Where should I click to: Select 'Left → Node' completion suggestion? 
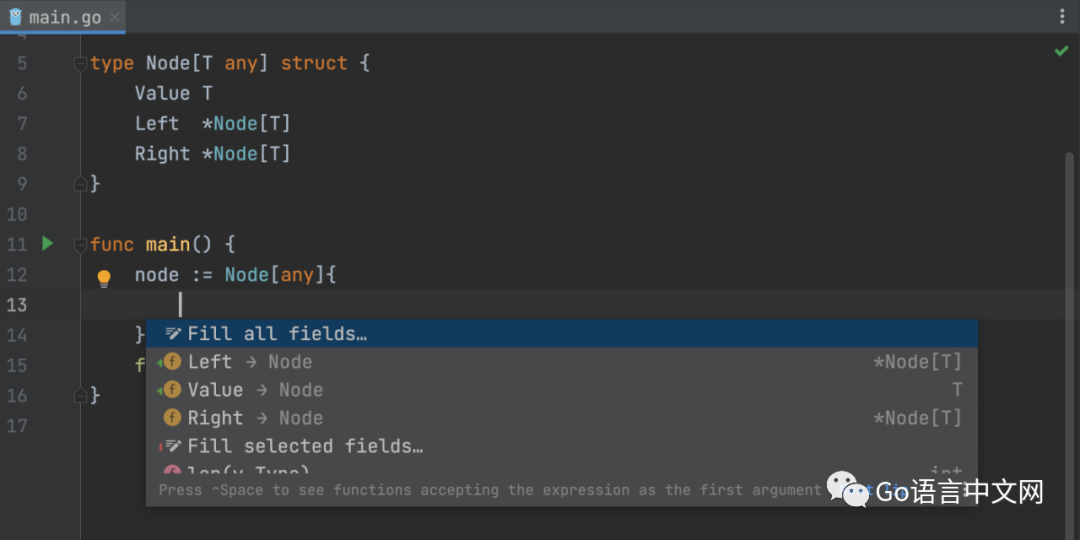coord(250,362)
